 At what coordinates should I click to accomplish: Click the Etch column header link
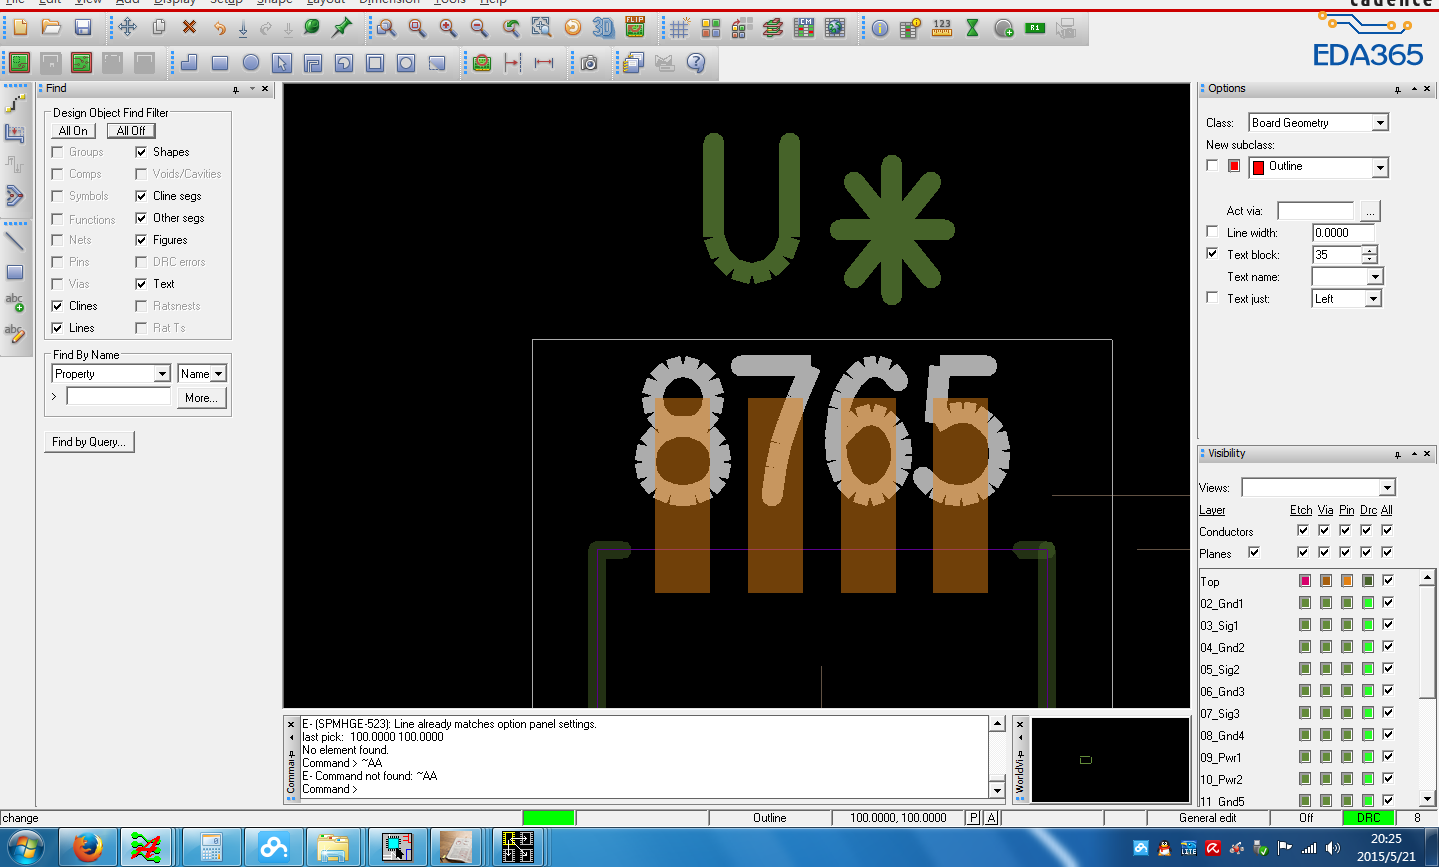pyautogui.click(x=1301, y=510)
